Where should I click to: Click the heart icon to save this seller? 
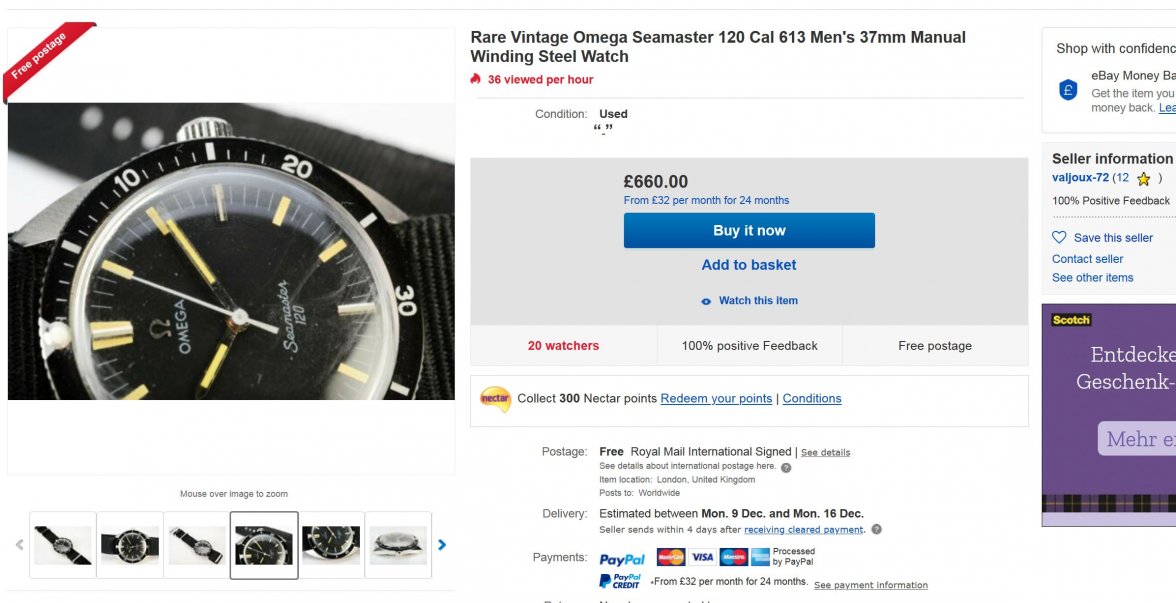(1060, 238)
